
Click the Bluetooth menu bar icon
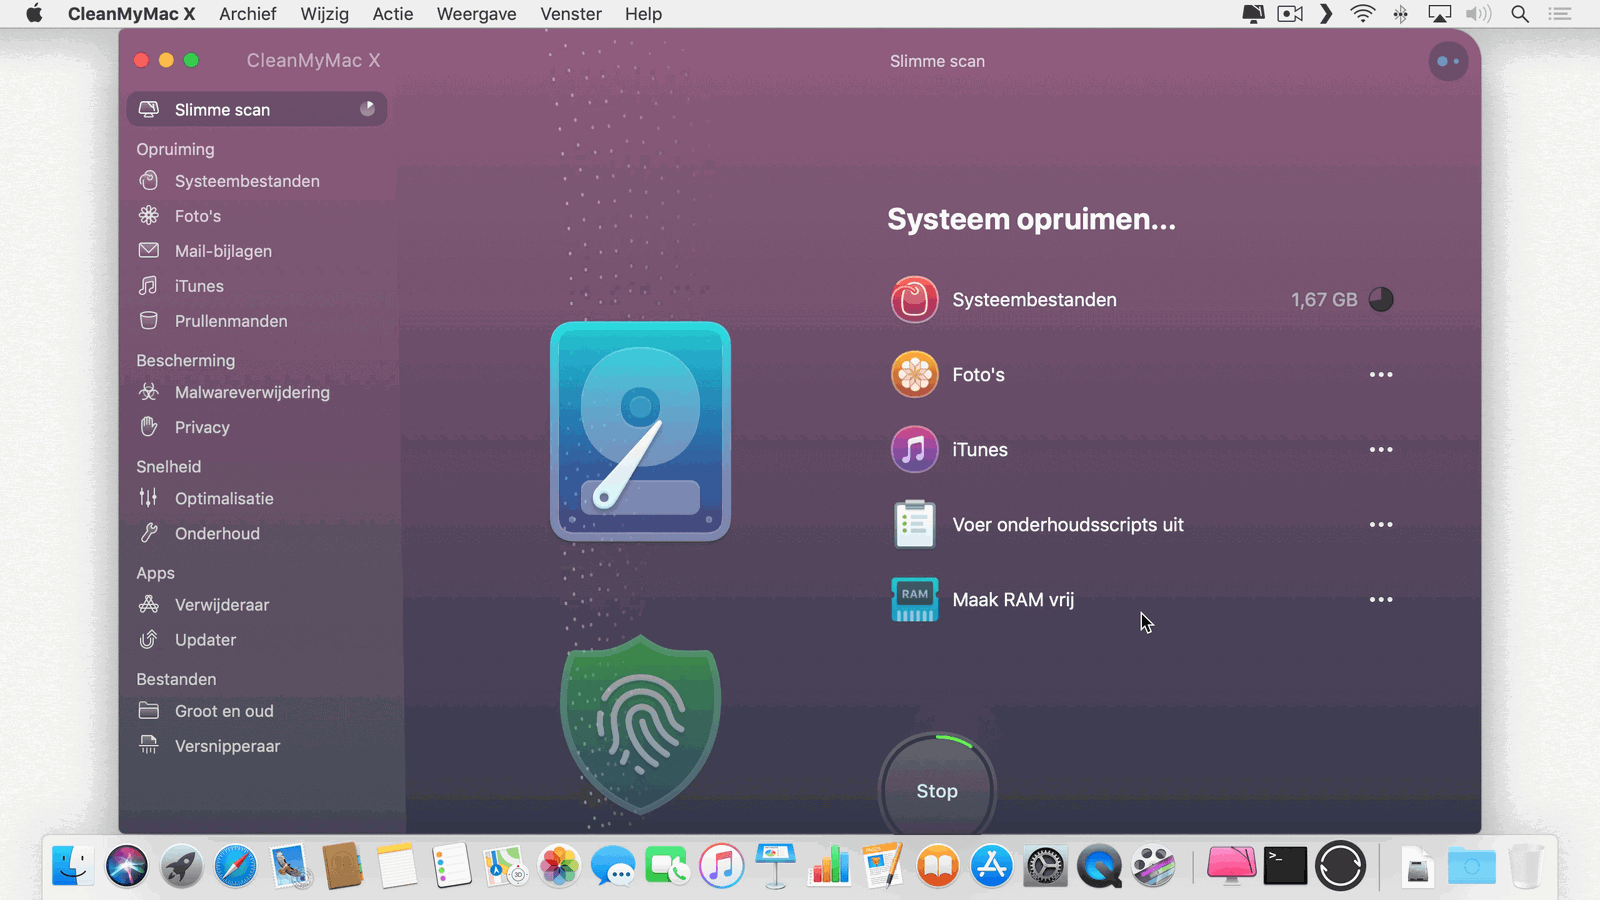click(x=1401, y=14)
